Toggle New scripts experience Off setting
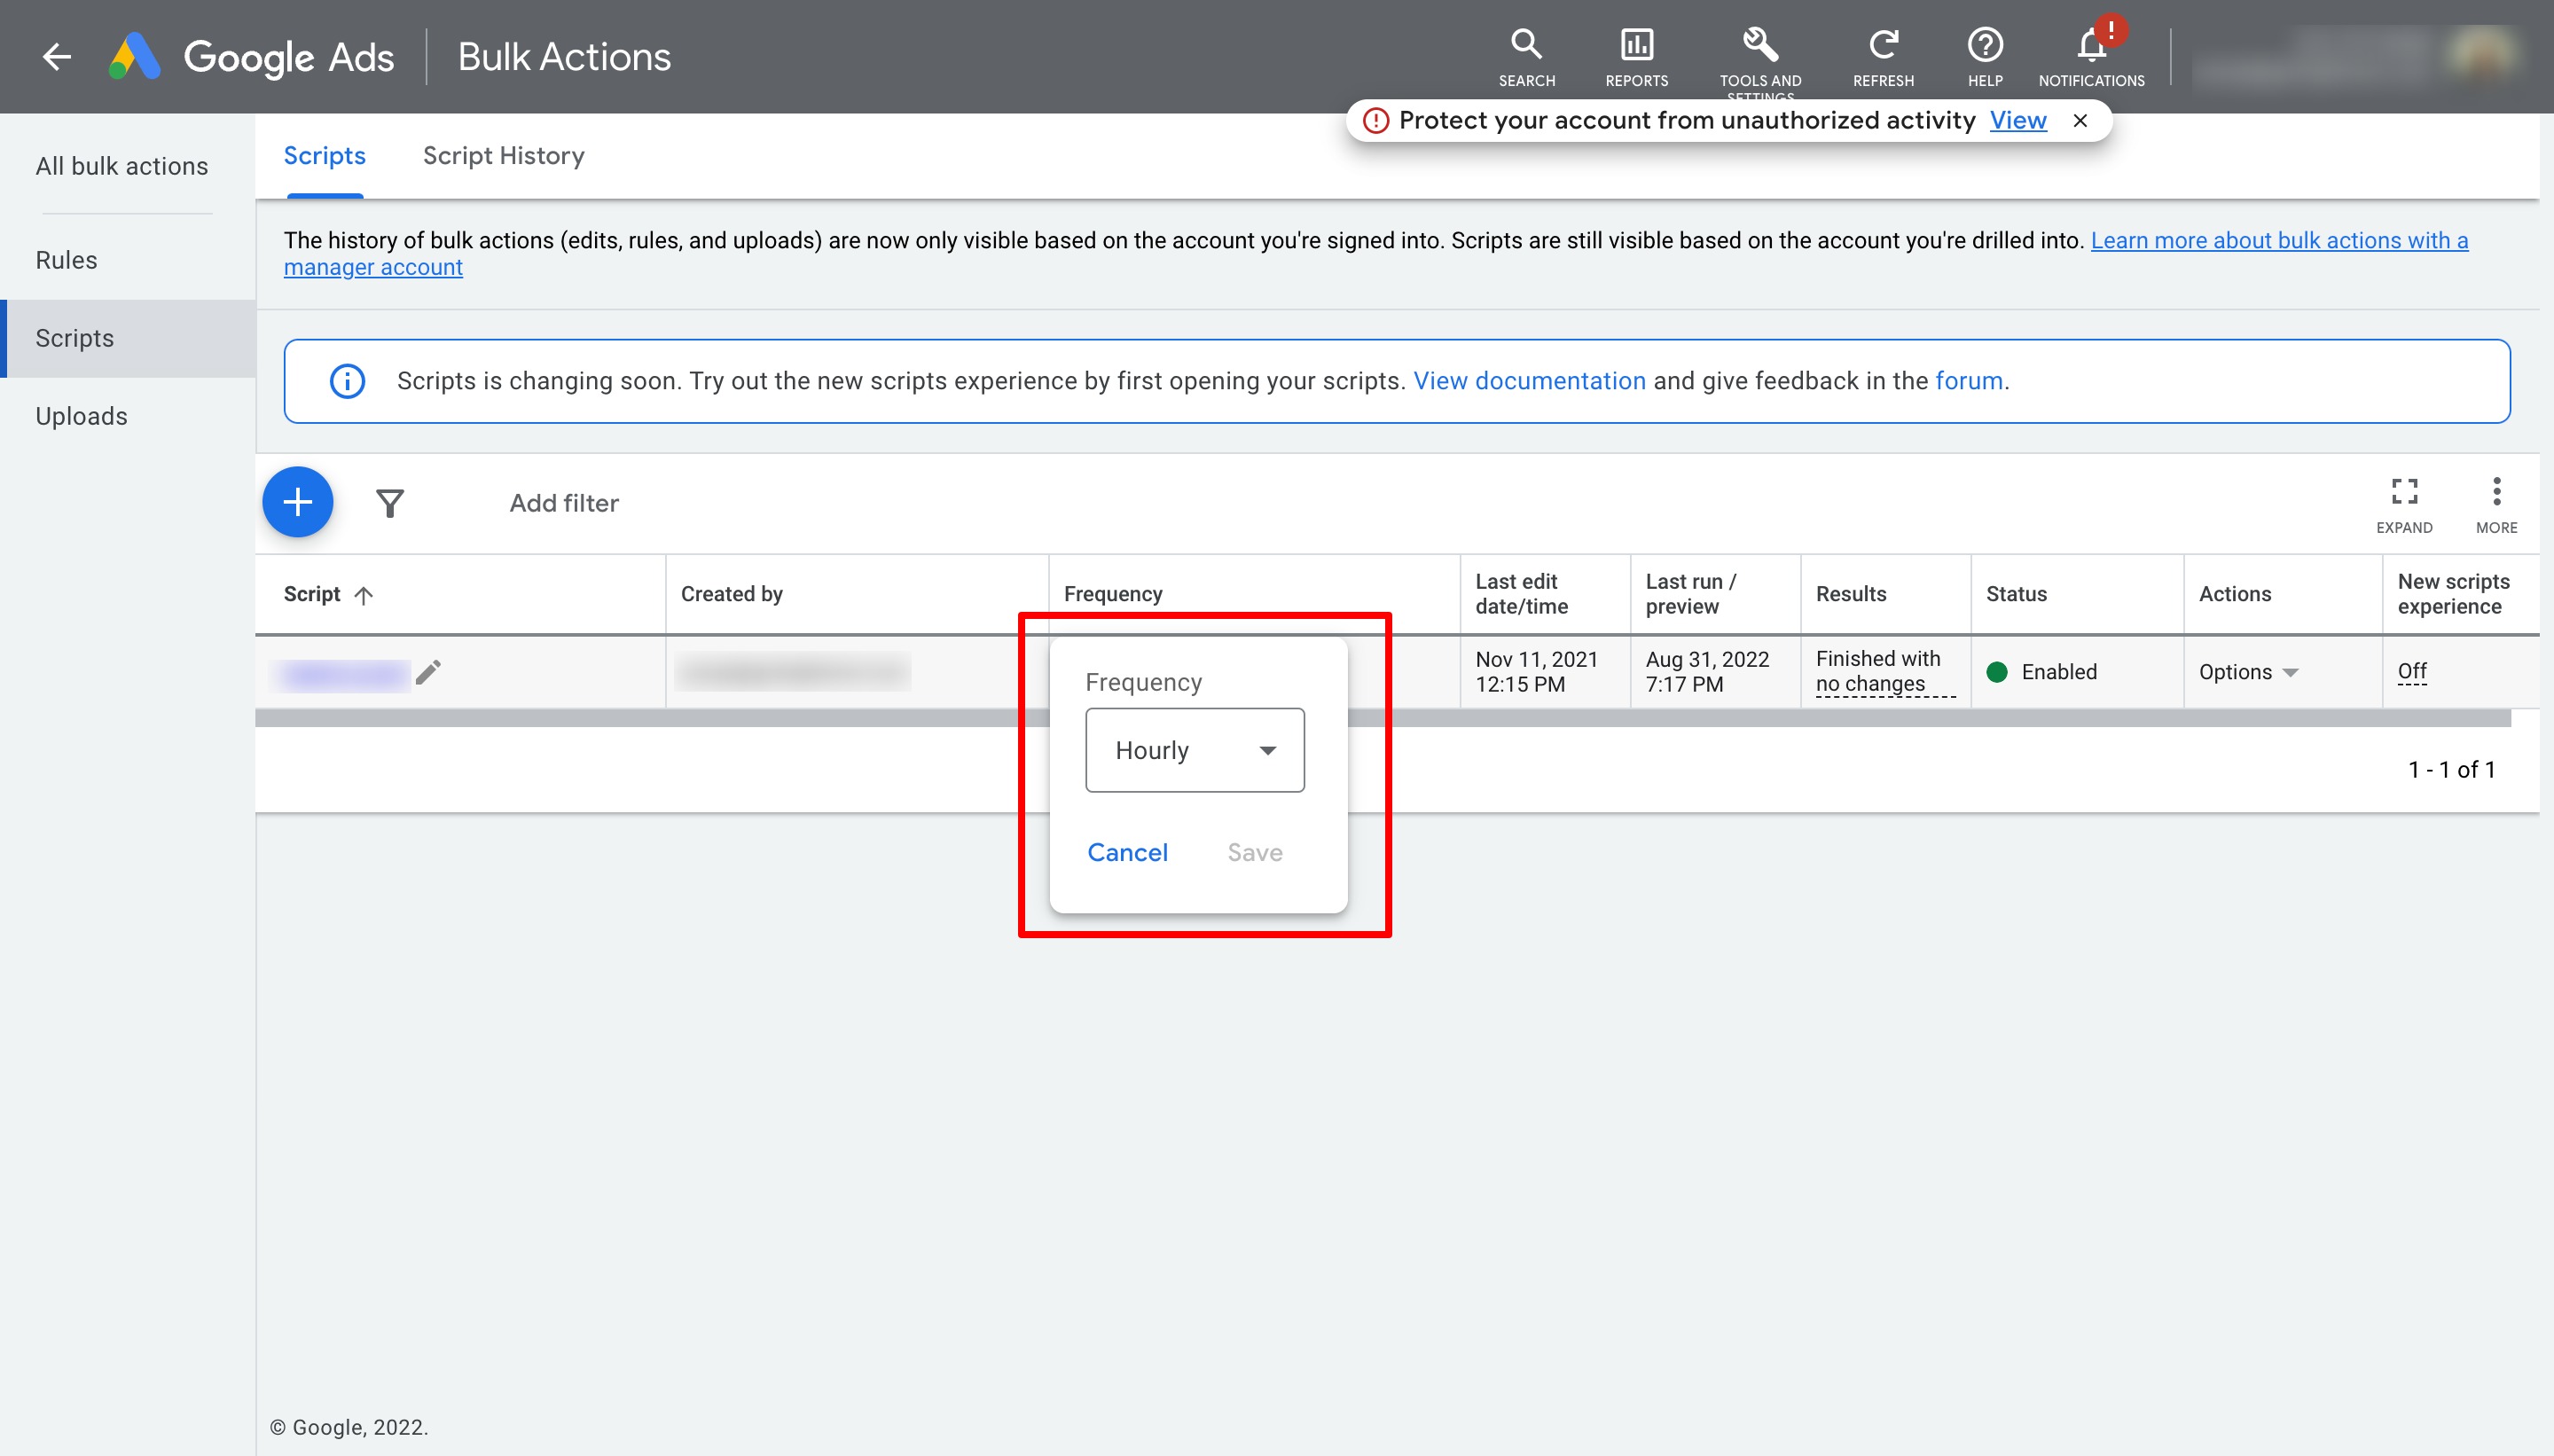 (x=2411, y=672)
